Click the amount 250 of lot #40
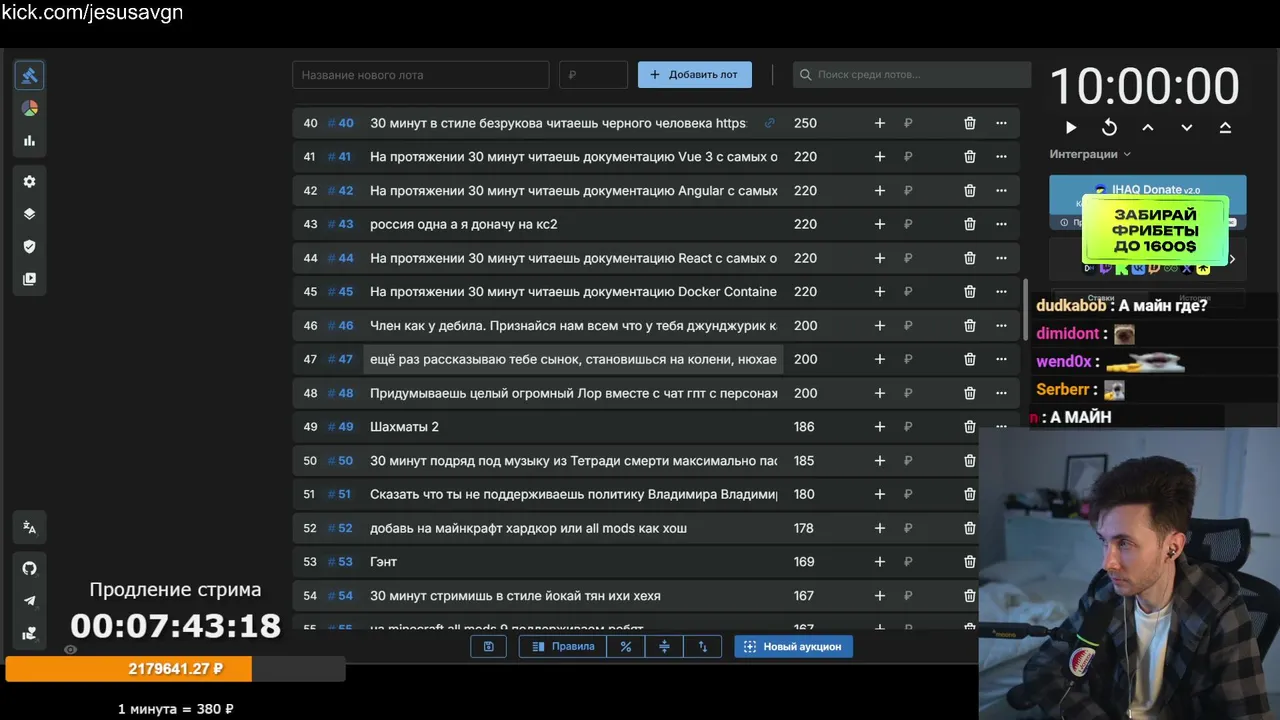Image resolution: width=1280 pixels, height=720 pixels. (805, 123)
